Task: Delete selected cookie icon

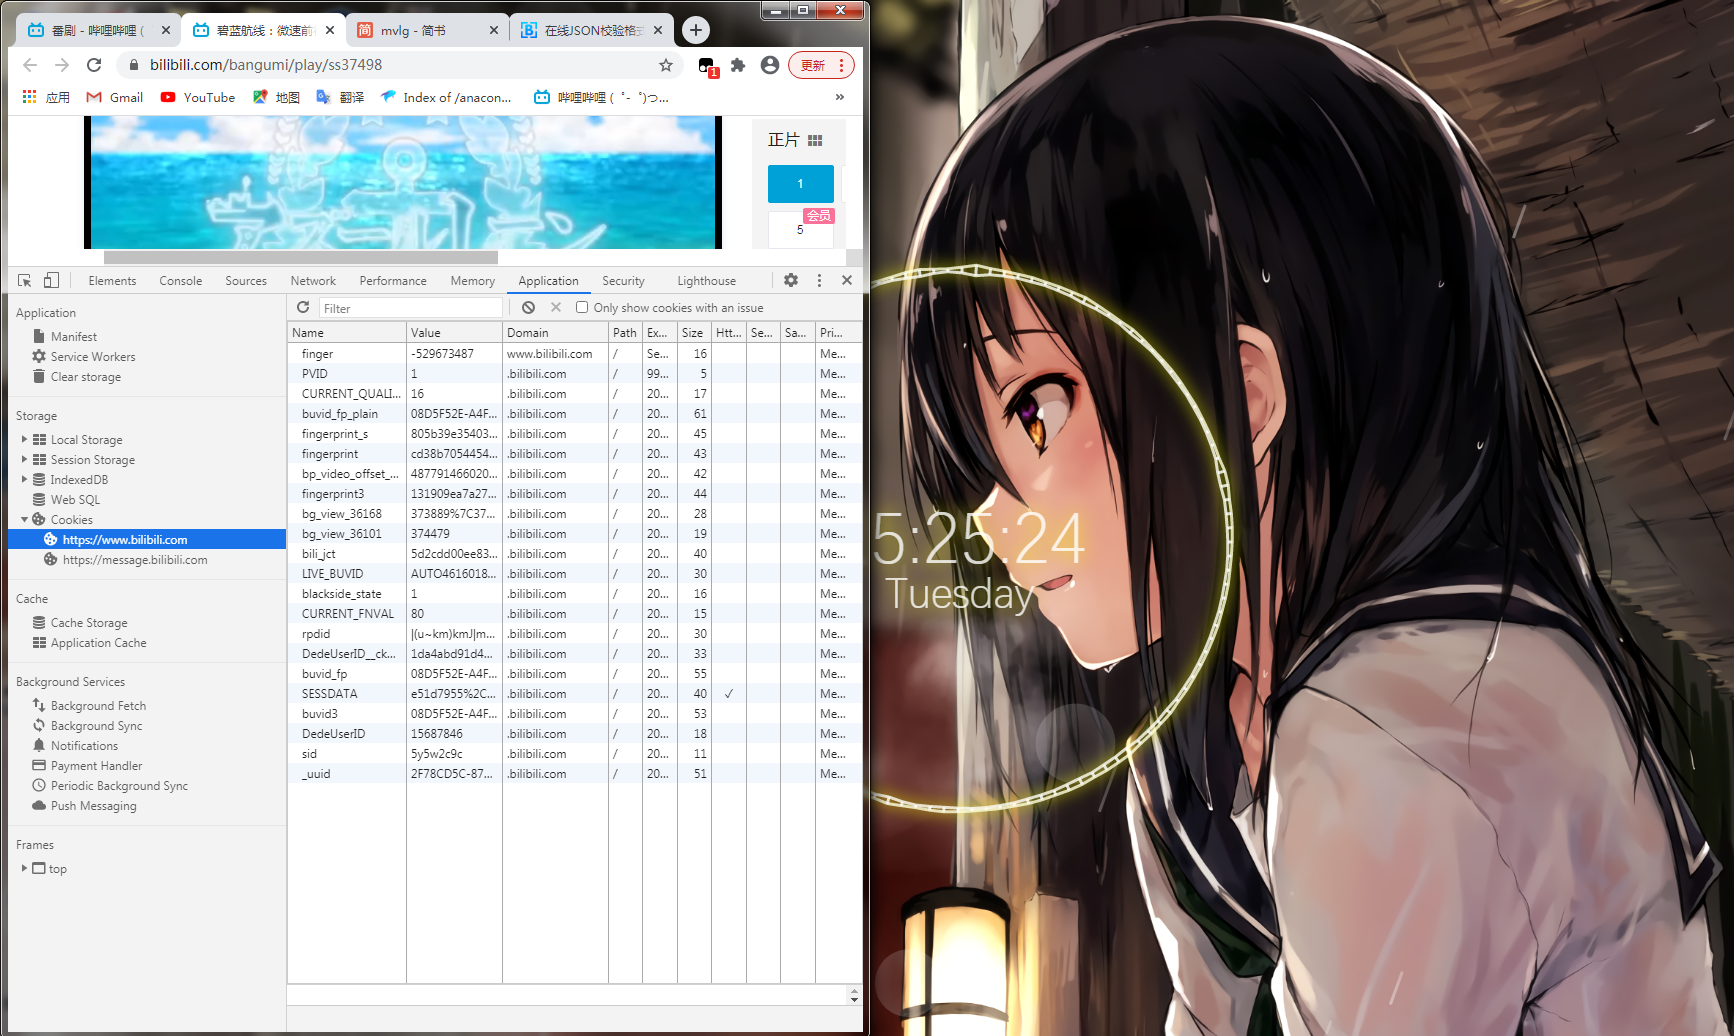Action: click(x=556, y=308)
